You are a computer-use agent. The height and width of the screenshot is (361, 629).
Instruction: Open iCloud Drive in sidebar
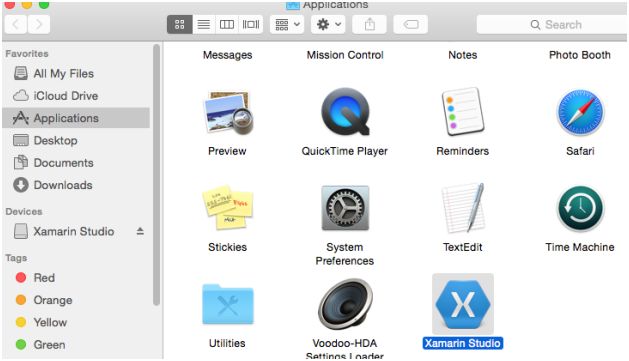76,96
